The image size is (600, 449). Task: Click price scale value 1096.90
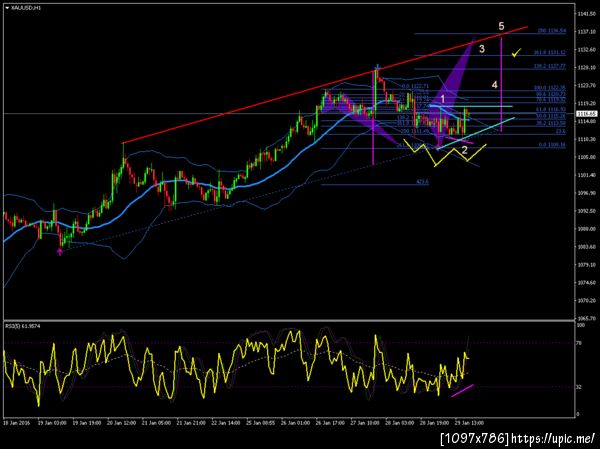pos(587,193)
